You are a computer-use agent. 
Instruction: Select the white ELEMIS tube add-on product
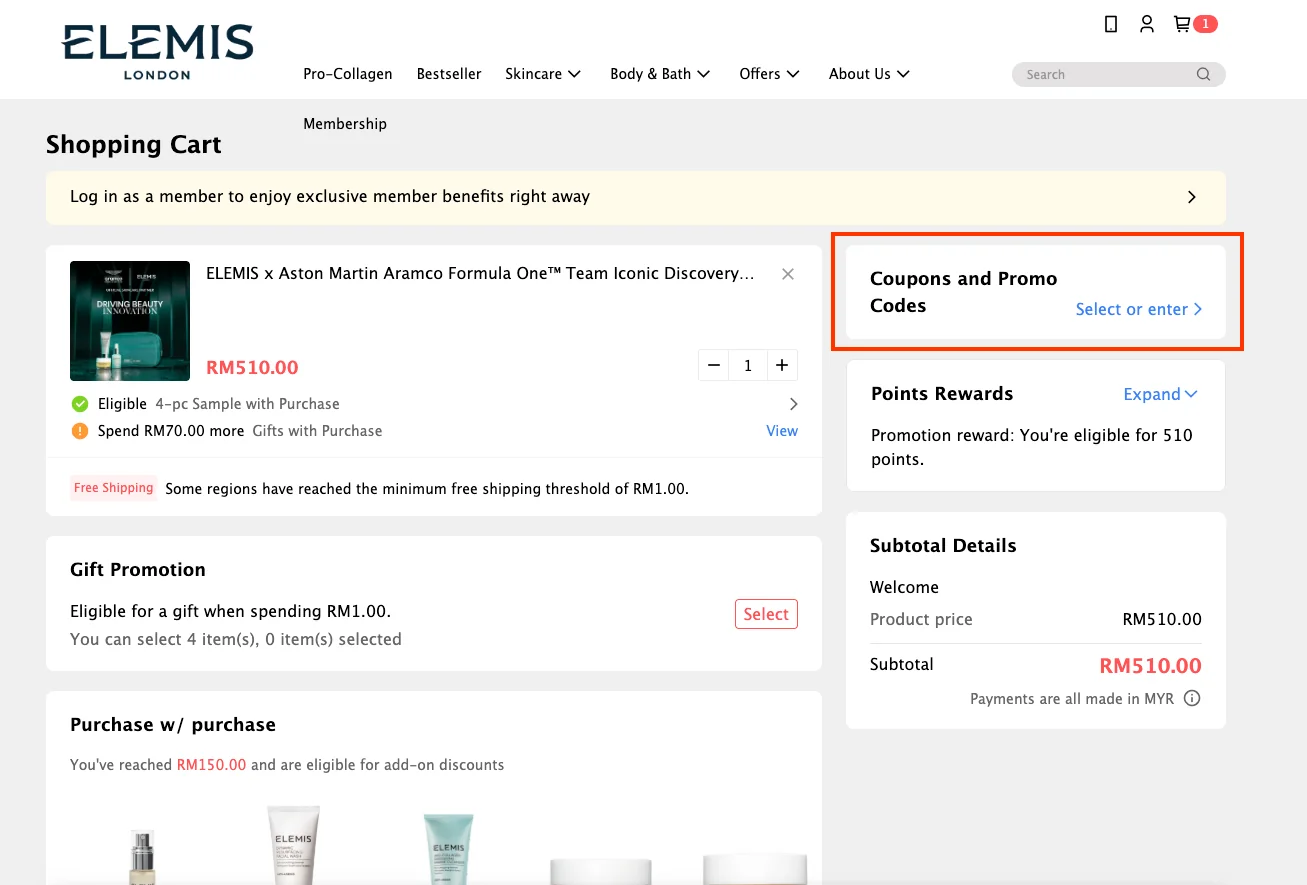pyautogui.click(x=293, y=845)
